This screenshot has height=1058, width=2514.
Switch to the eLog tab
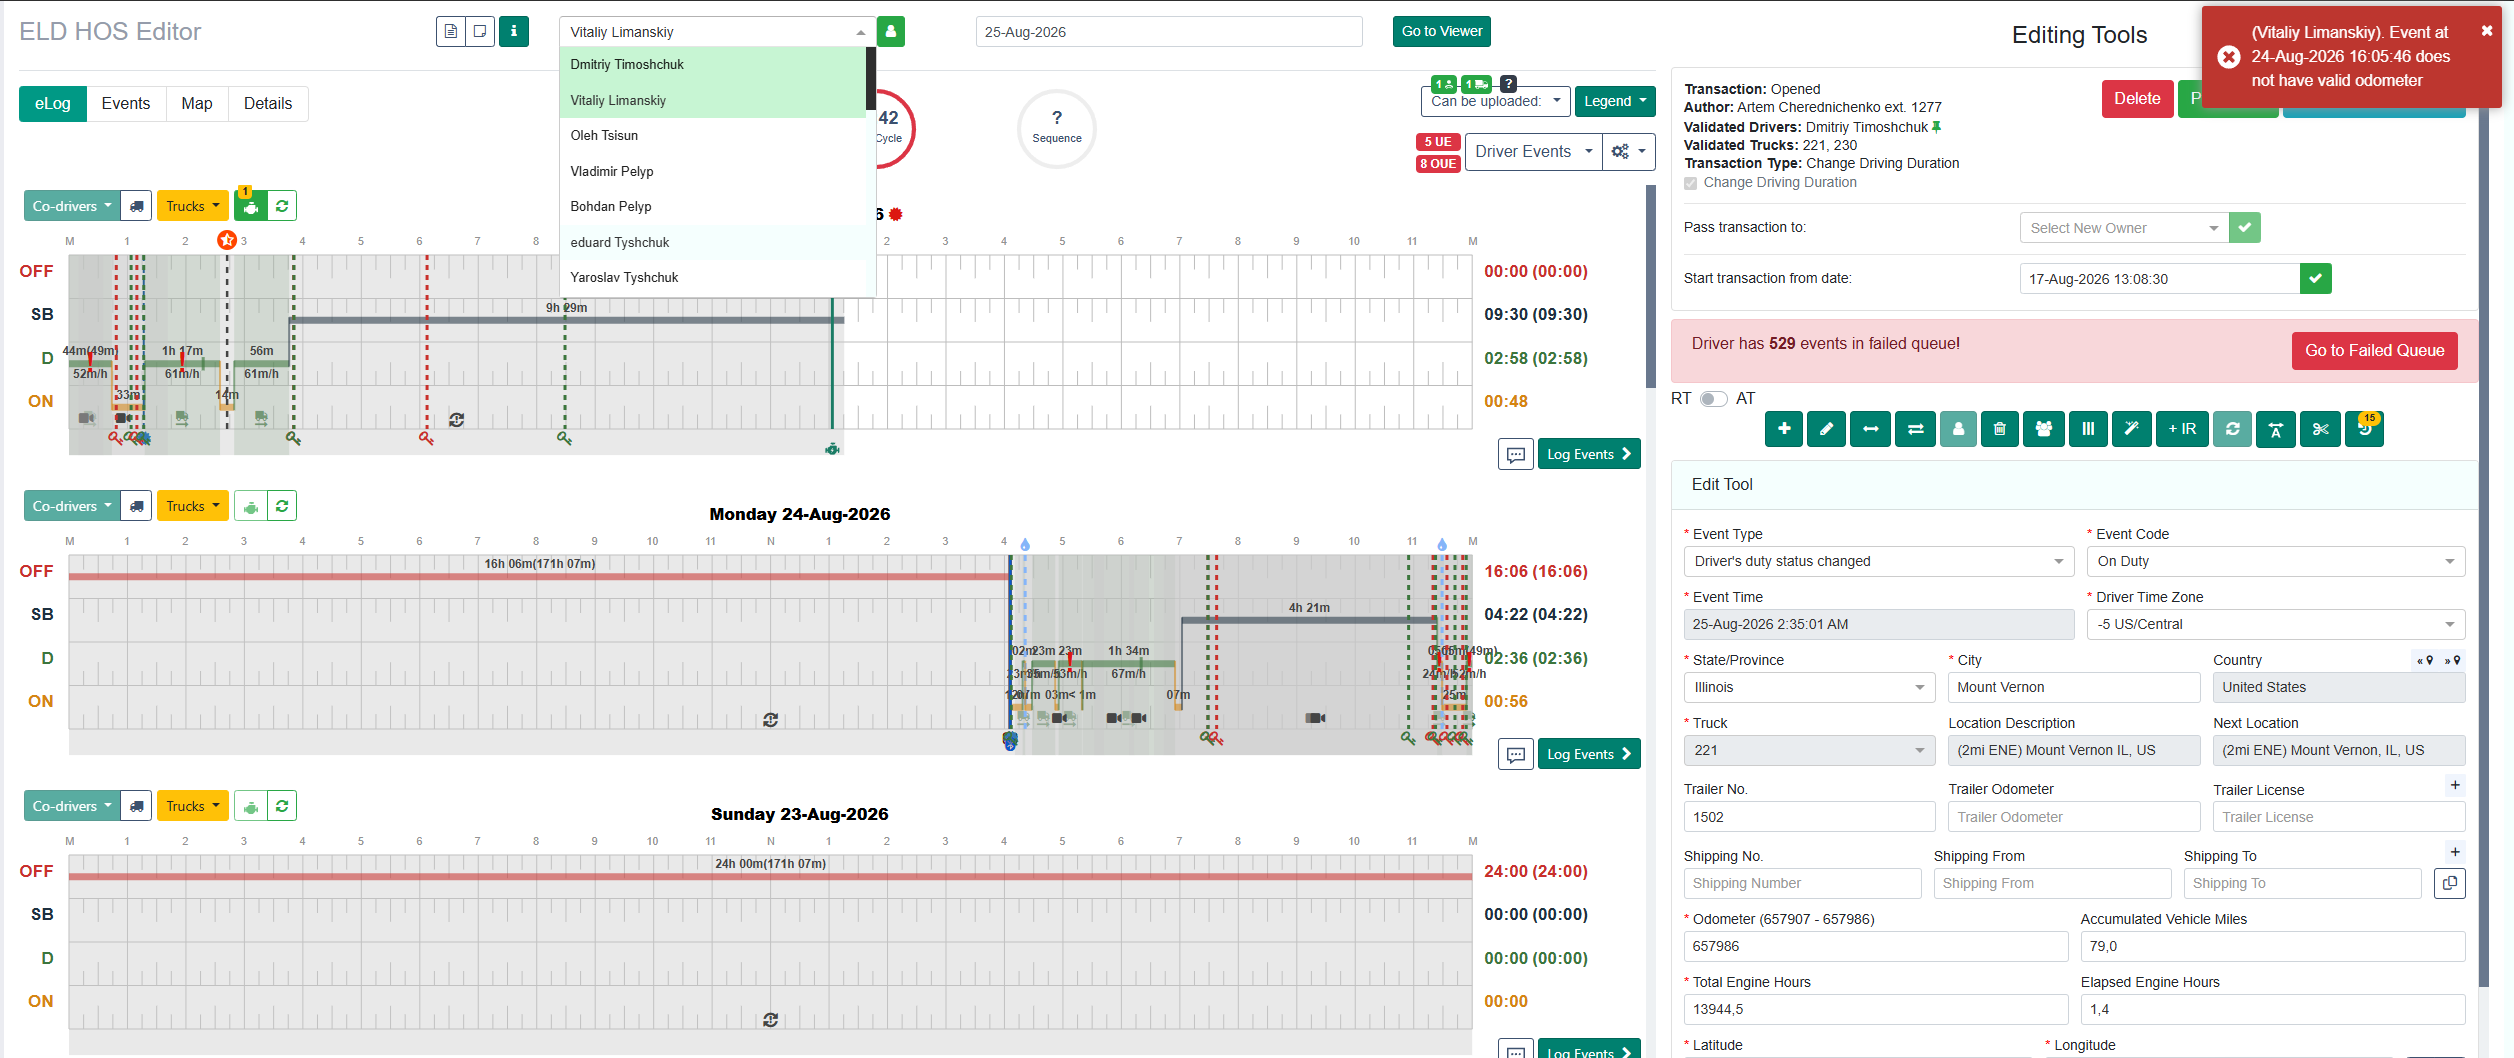coord(53,104)
